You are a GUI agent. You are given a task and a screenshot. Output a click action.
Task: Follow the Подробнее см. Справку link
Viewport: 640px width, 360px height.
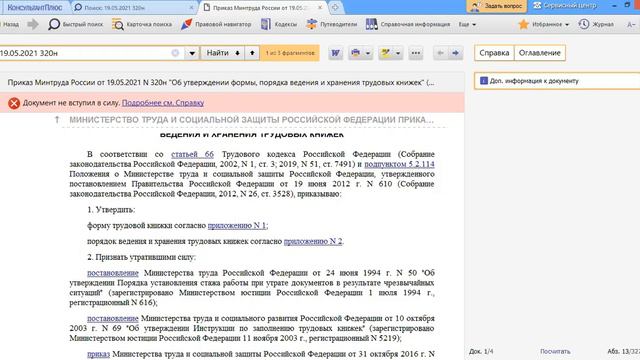(163, 103)
